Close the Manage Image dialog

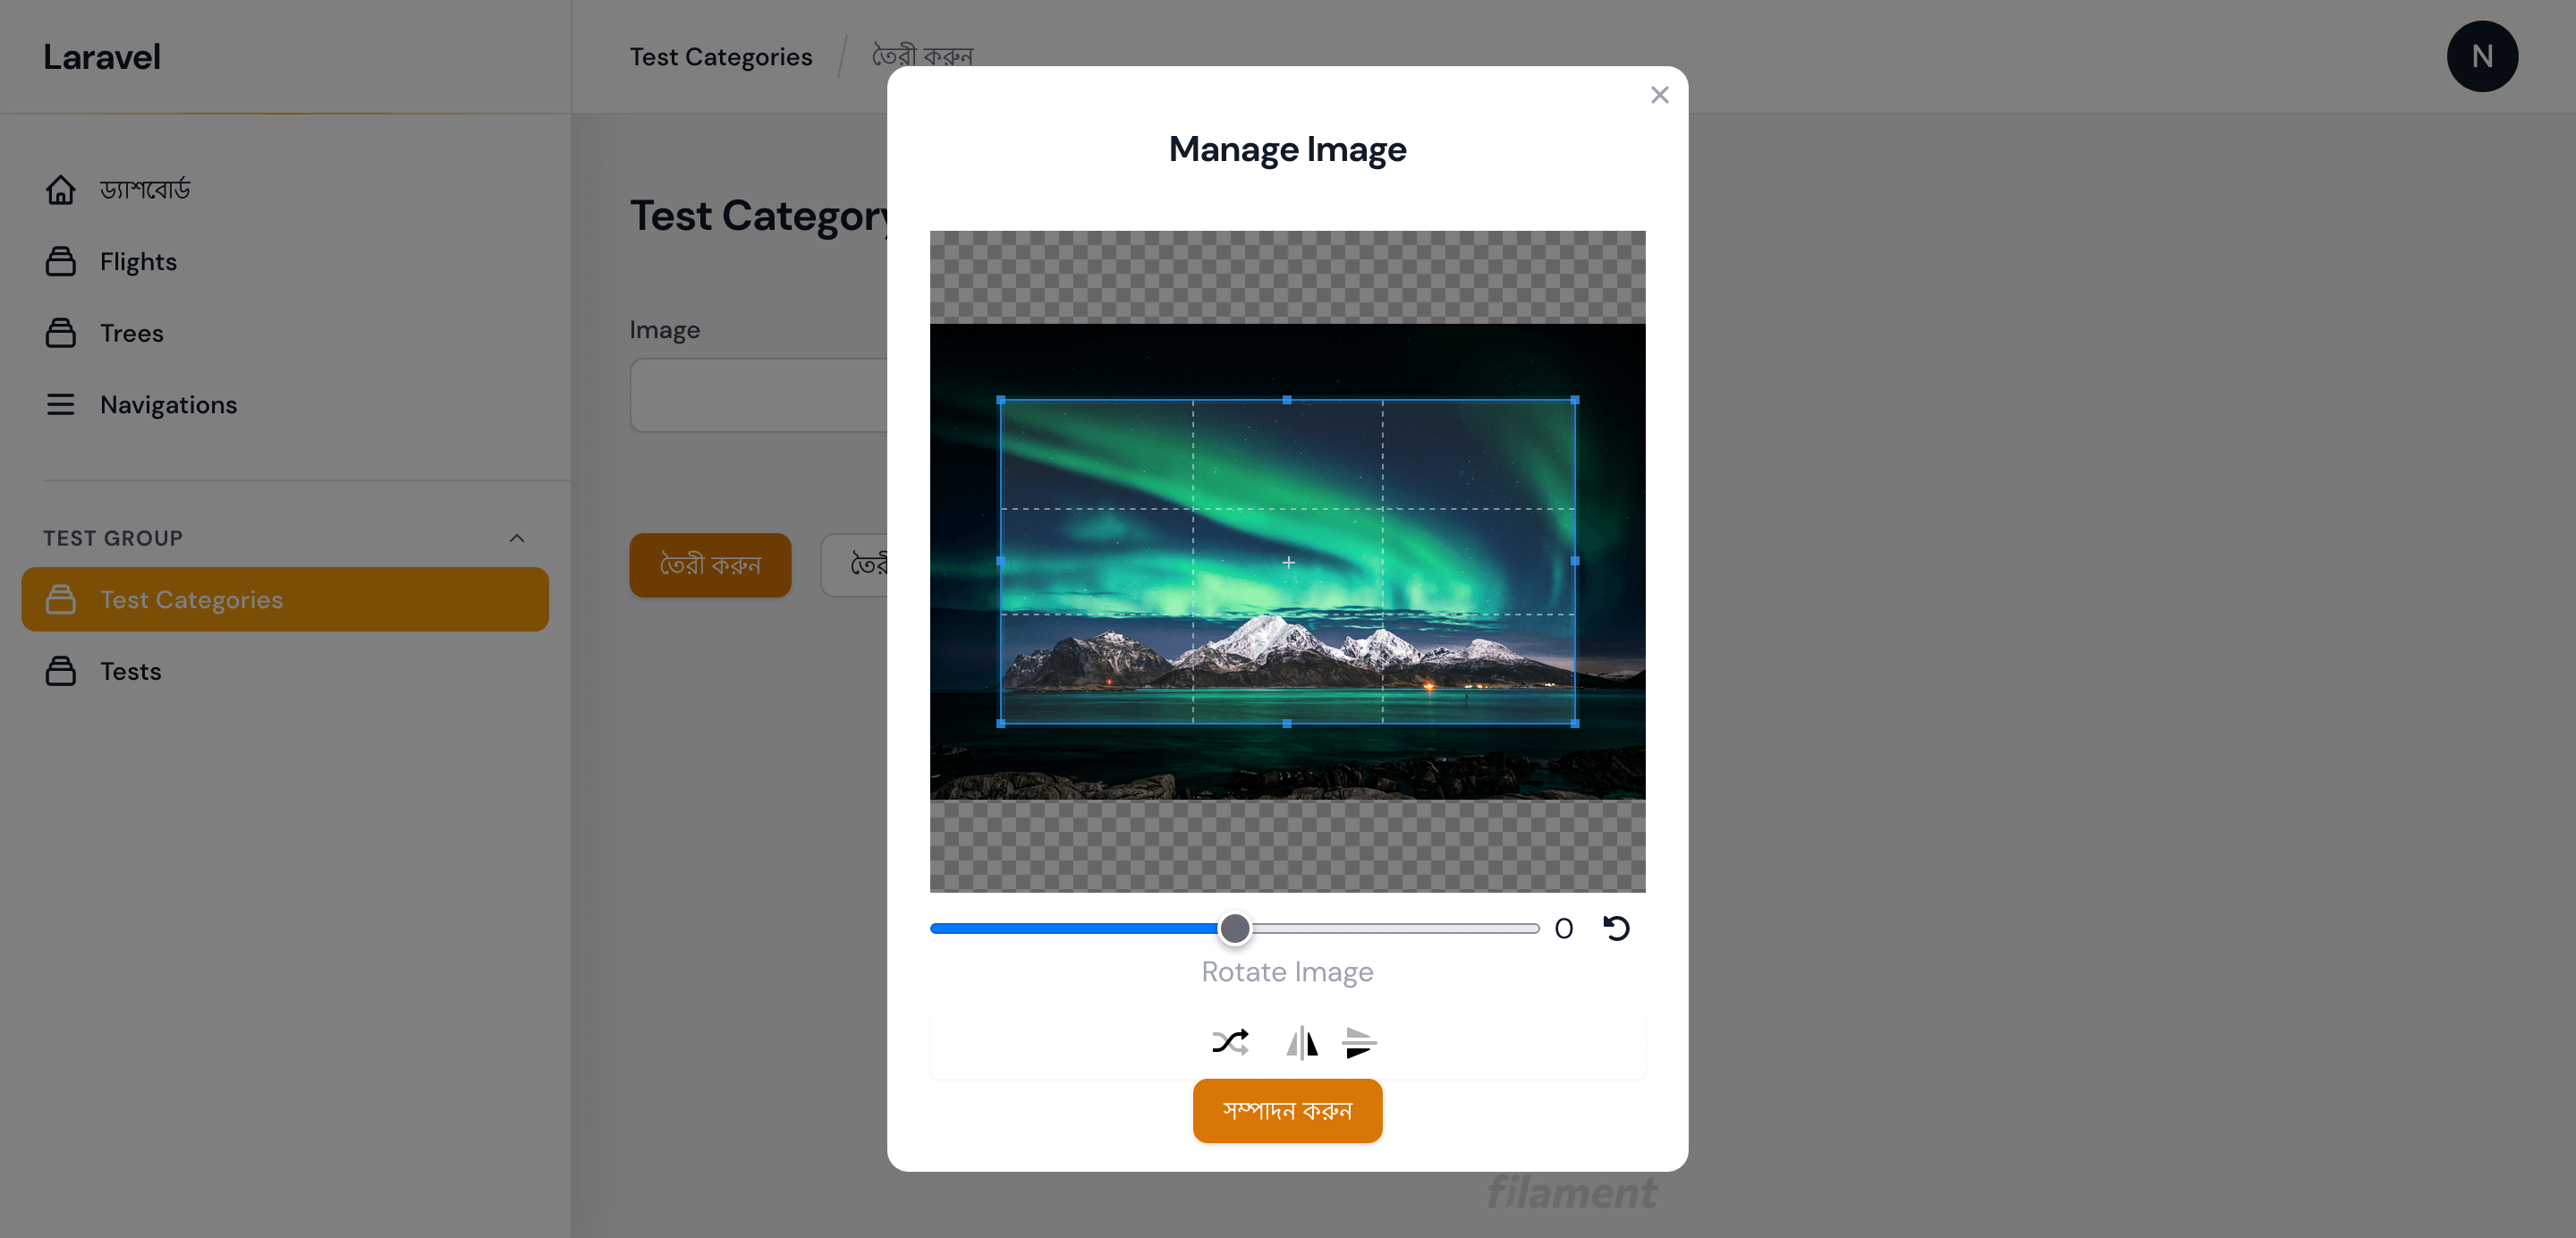click(x=1659, y=95)
